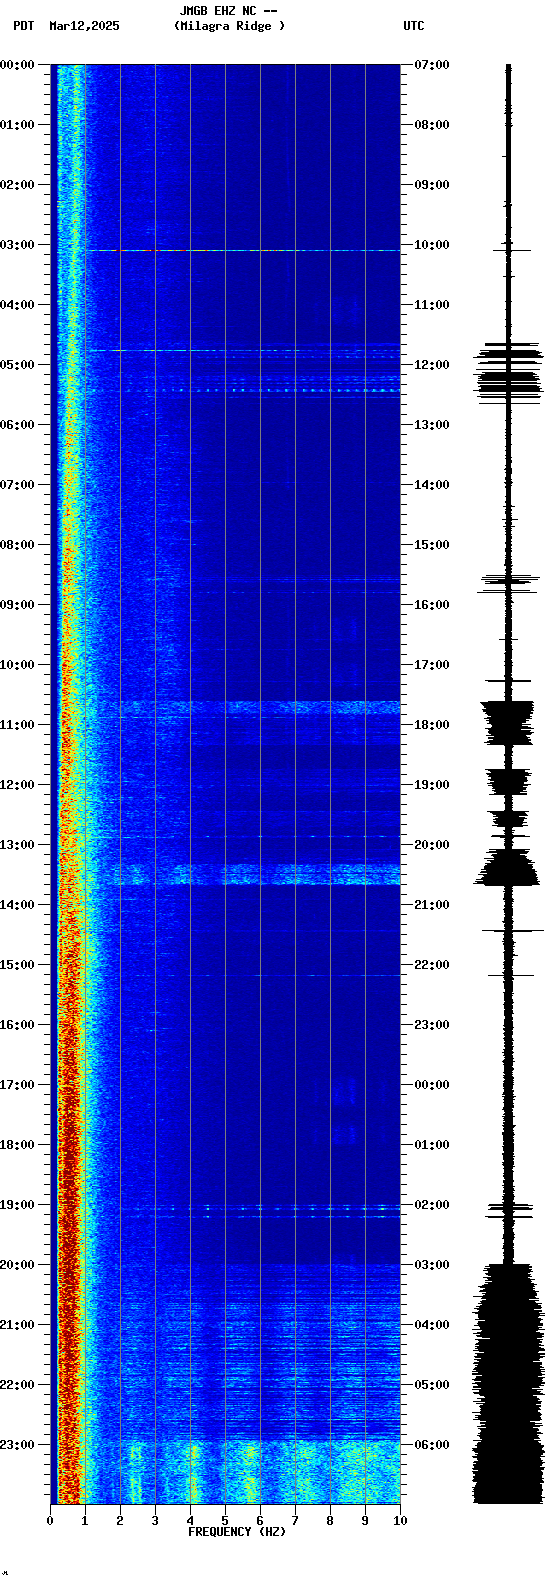Click the 'PDT' time zone header
552x1584 pixels.
pos(24,26)
